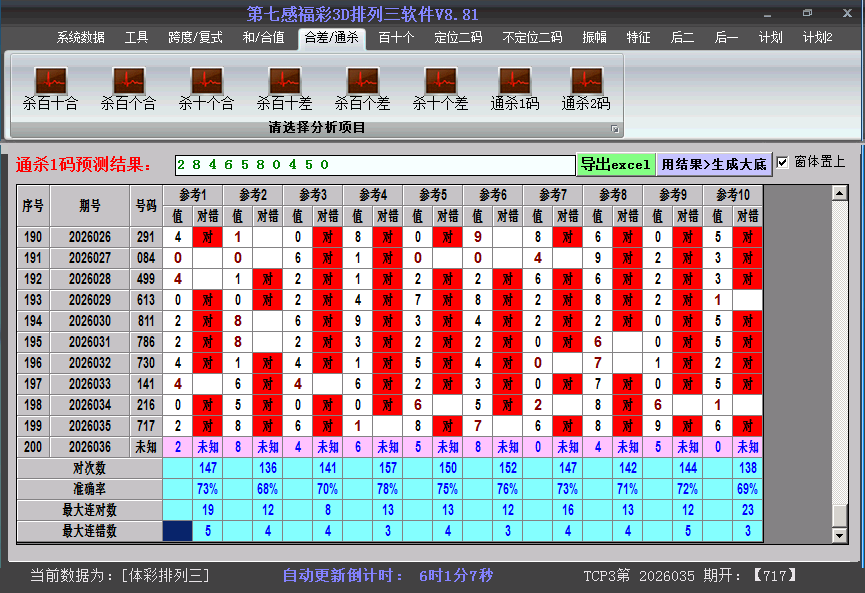865x593 pixels.
Task: Click the 导出excel export button
Action: click(617, 162)
